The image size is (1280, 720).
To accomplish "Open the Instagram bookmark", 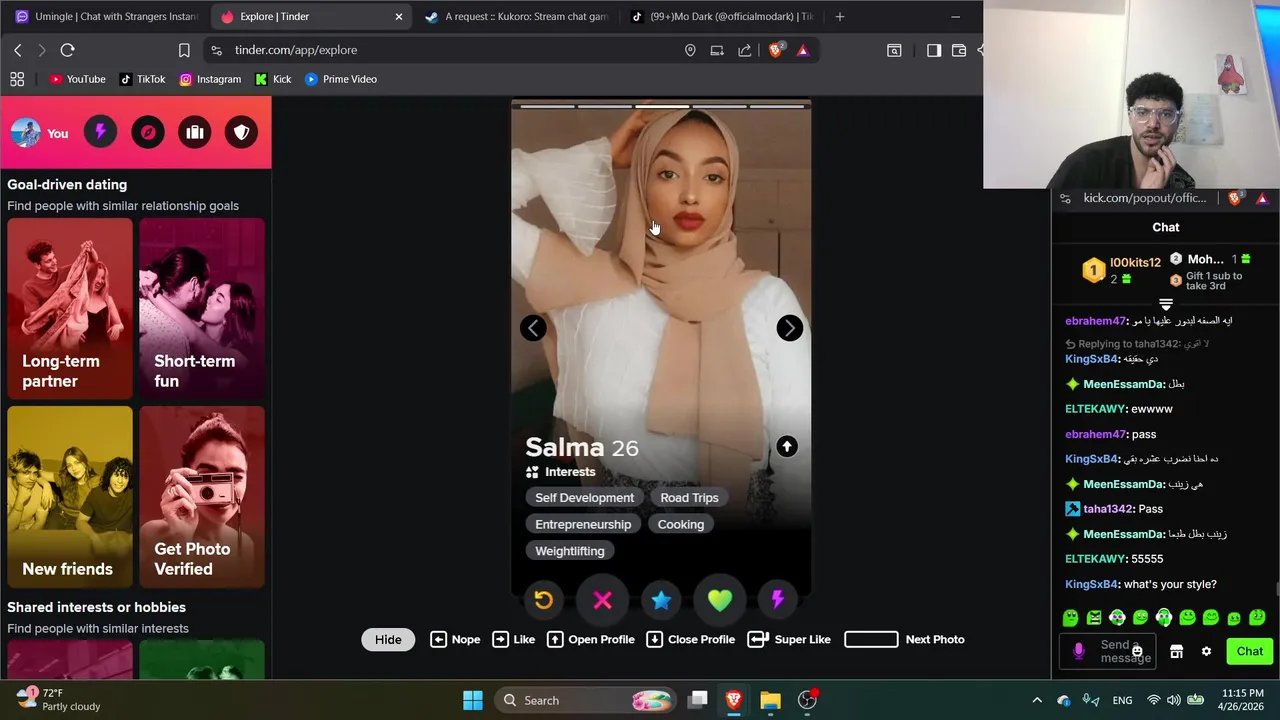I will 210,79.
